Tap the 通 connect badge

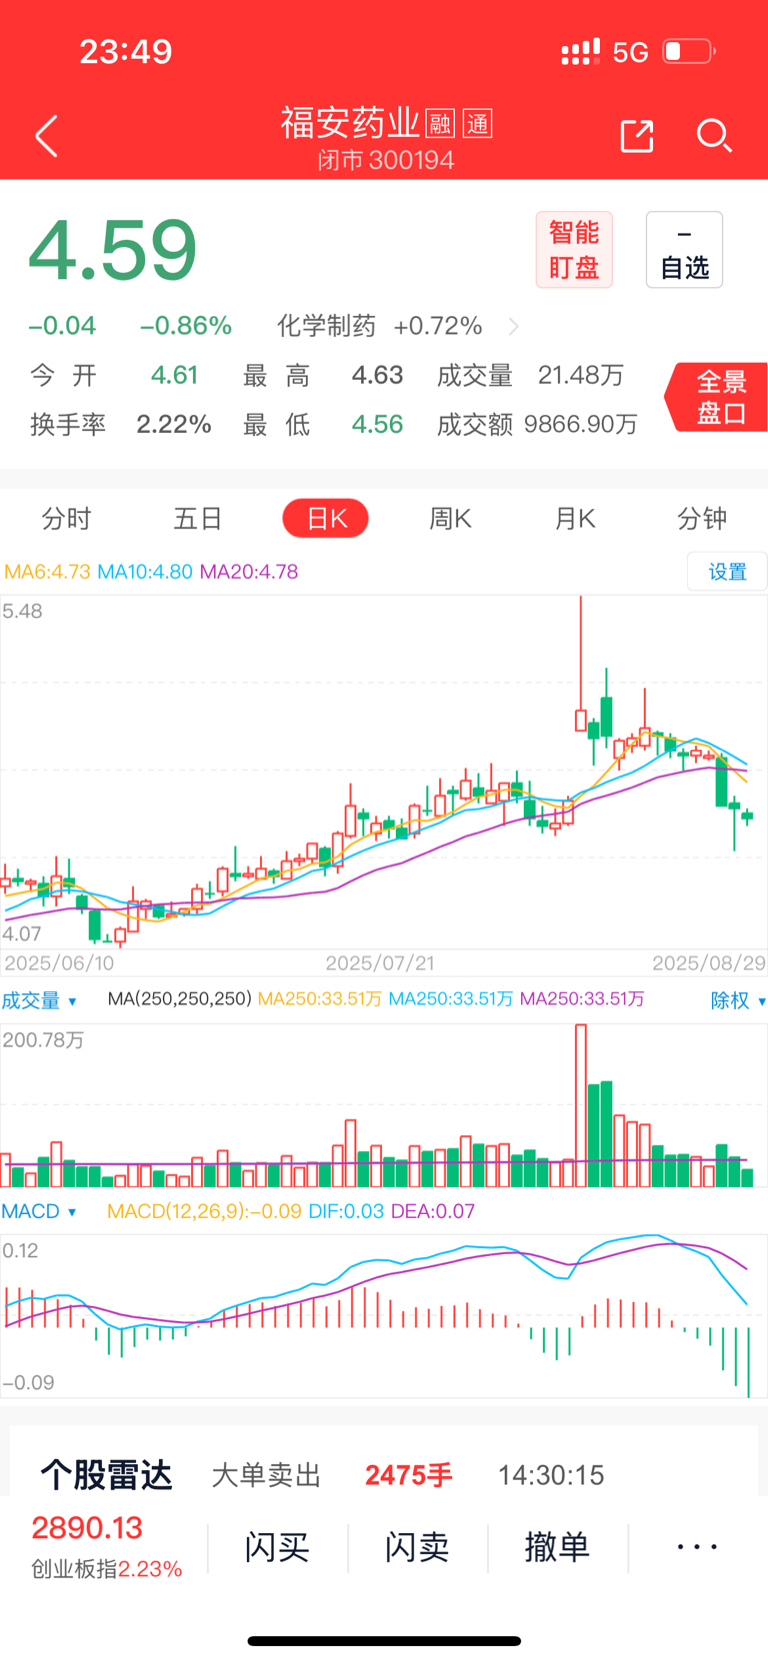point(478,124)
